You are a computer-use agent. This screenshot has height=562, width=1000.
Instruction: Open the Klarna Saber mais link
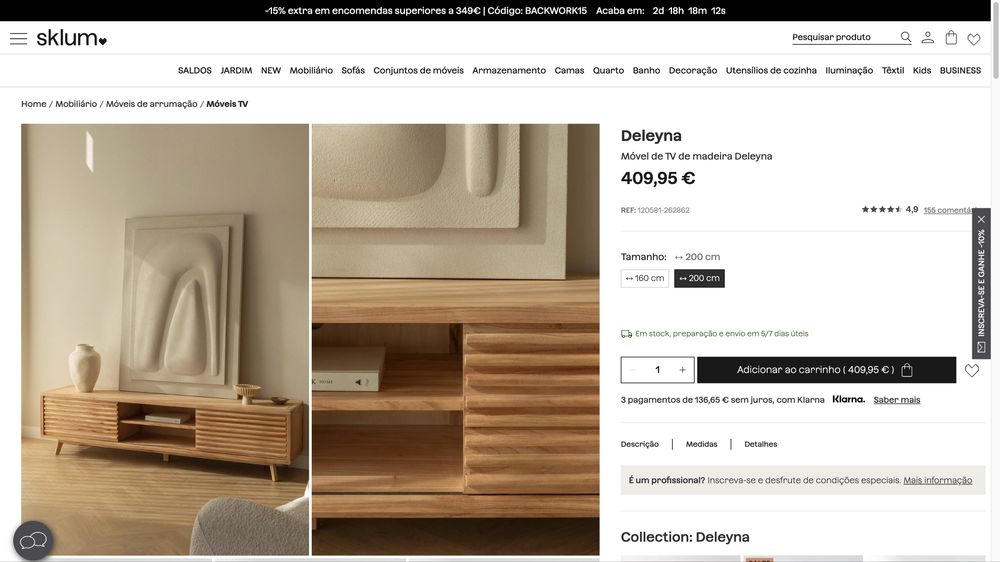(897, 400)
